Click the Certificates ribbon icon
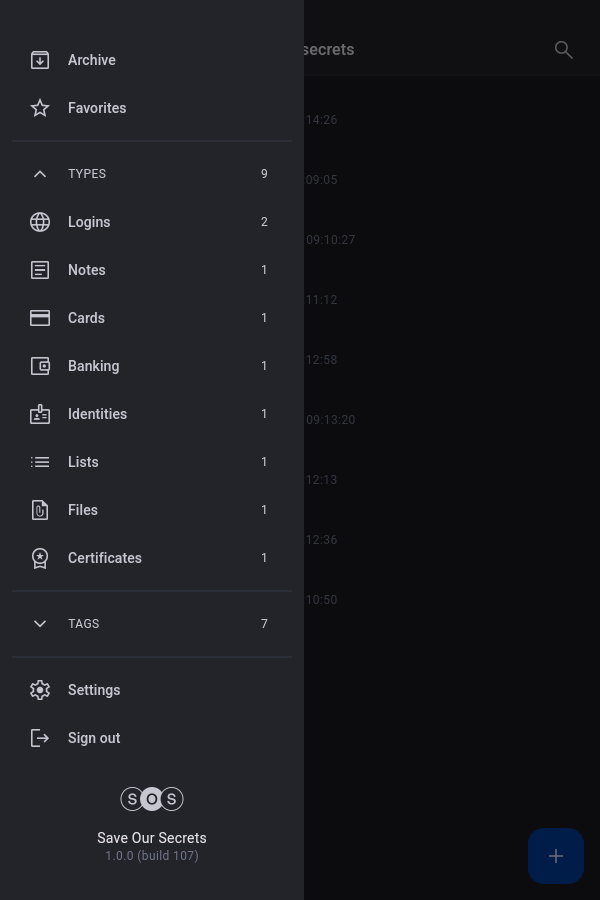Viewport: 600px width, 900px height. tap(40, 558)
